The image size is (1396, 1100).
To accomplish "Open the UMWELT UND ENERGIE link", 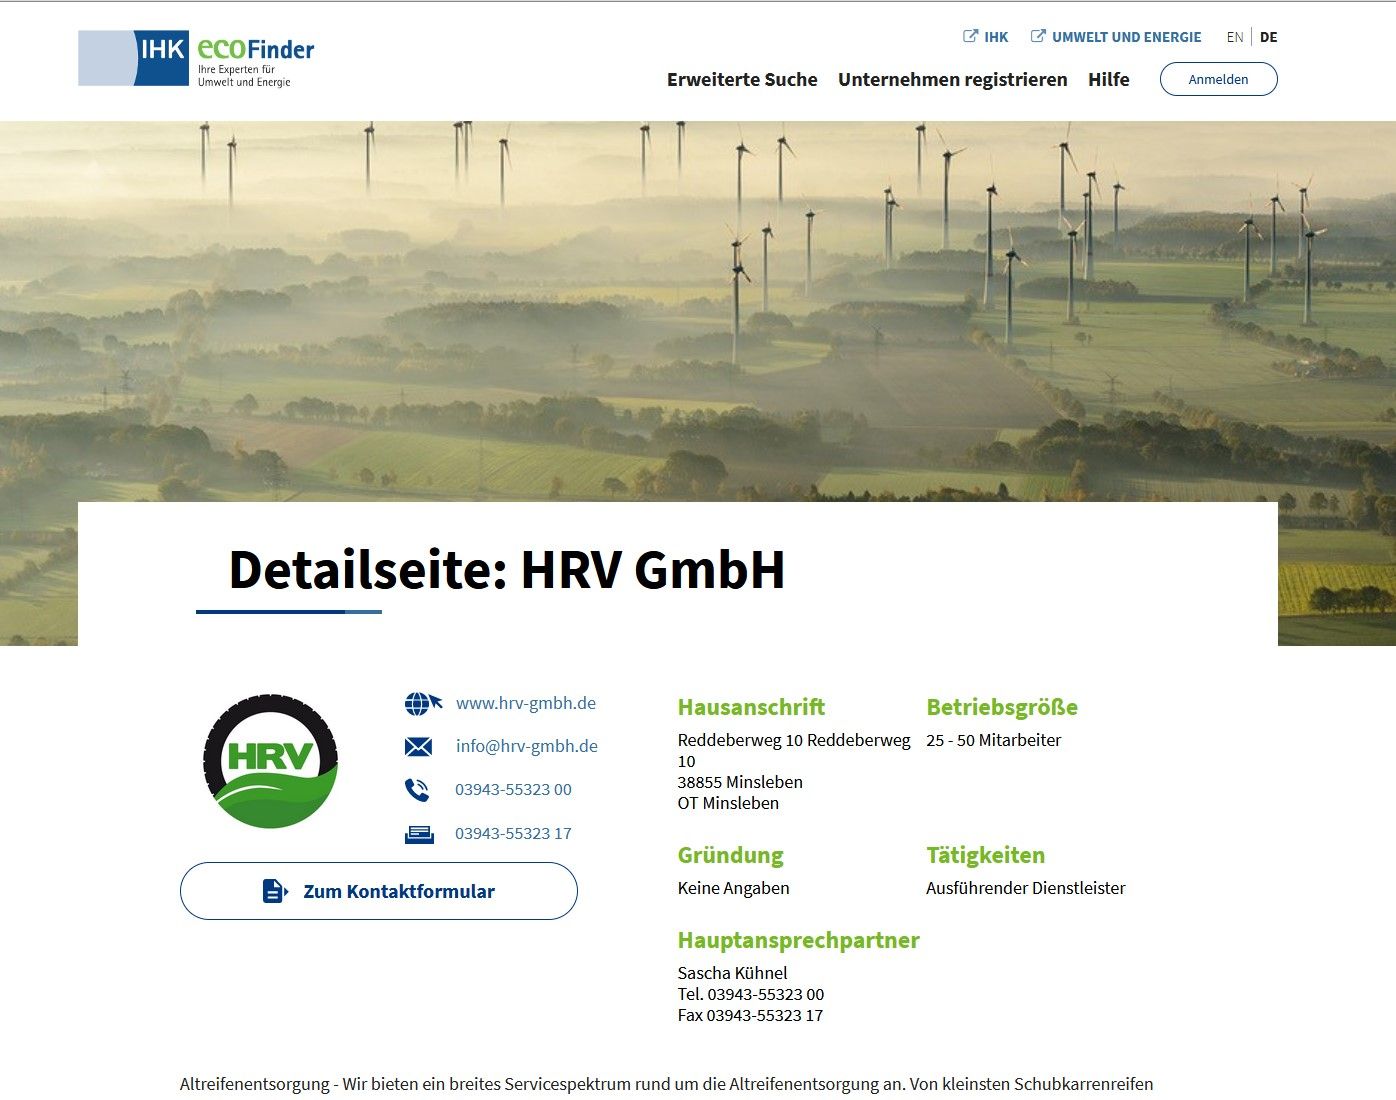I will click(1126, 37).
